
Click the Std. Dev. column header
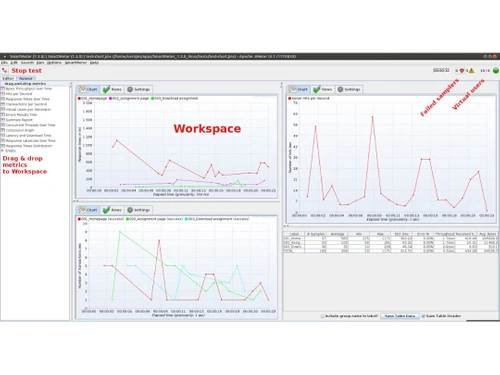[402, 234]
